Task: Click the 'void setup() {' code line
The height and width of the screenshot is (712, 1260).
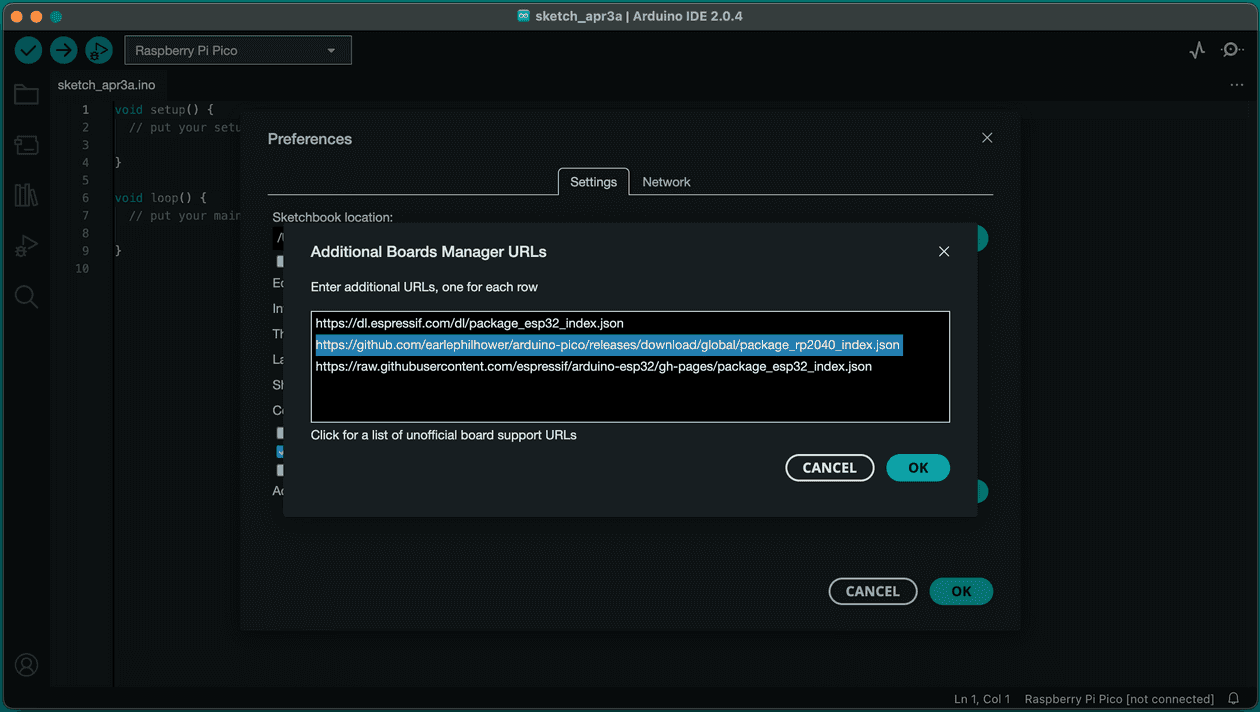Action: (x=164, y=110)
